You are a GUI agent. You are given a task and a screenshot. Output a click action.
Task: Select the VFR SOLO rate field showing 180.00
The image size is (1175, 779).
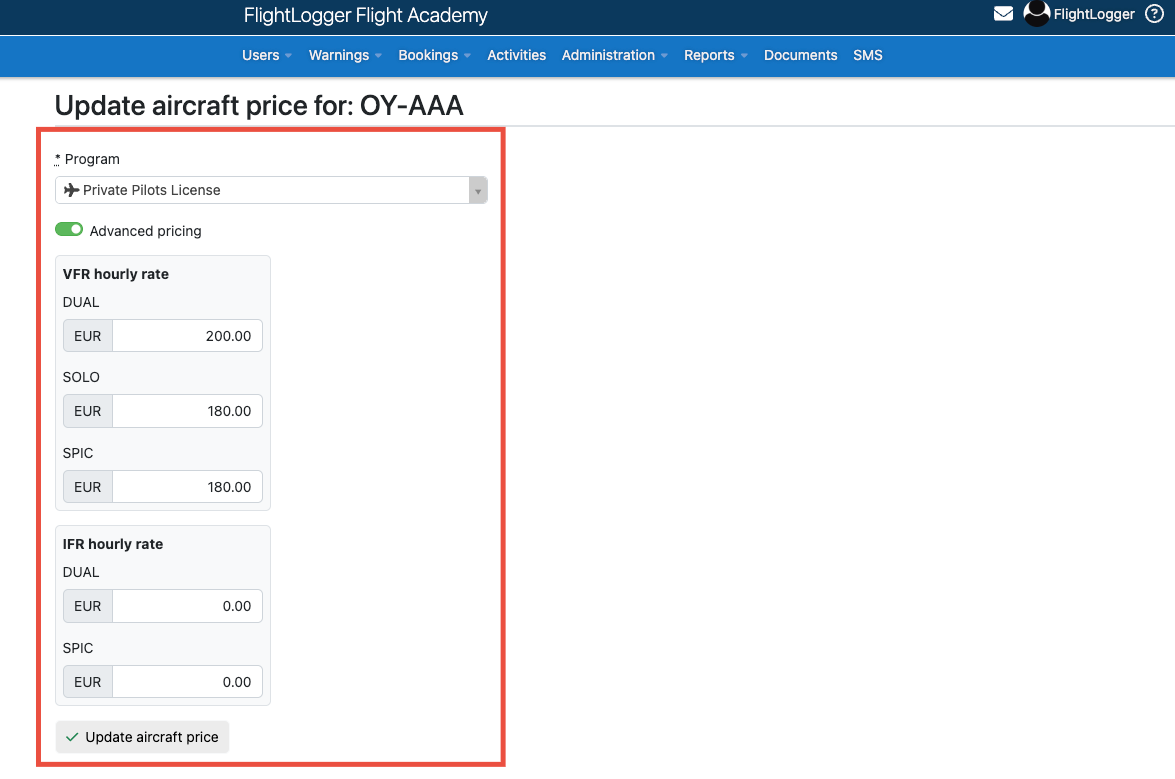[186, 411]
